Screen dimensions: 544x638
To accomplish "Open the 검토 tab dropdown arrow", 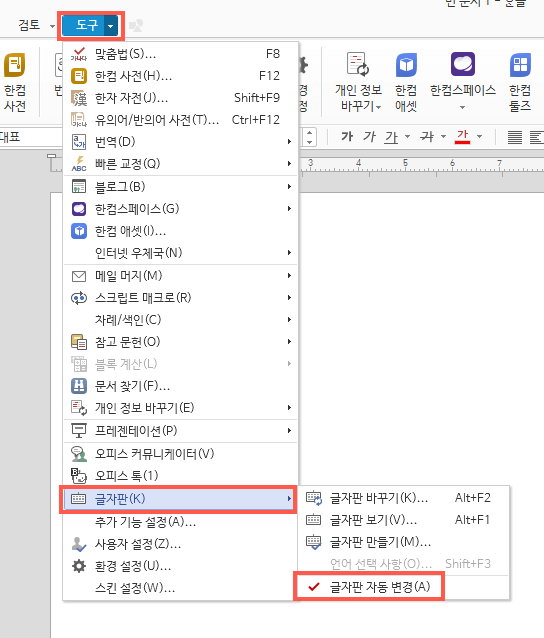I will 52,26.
